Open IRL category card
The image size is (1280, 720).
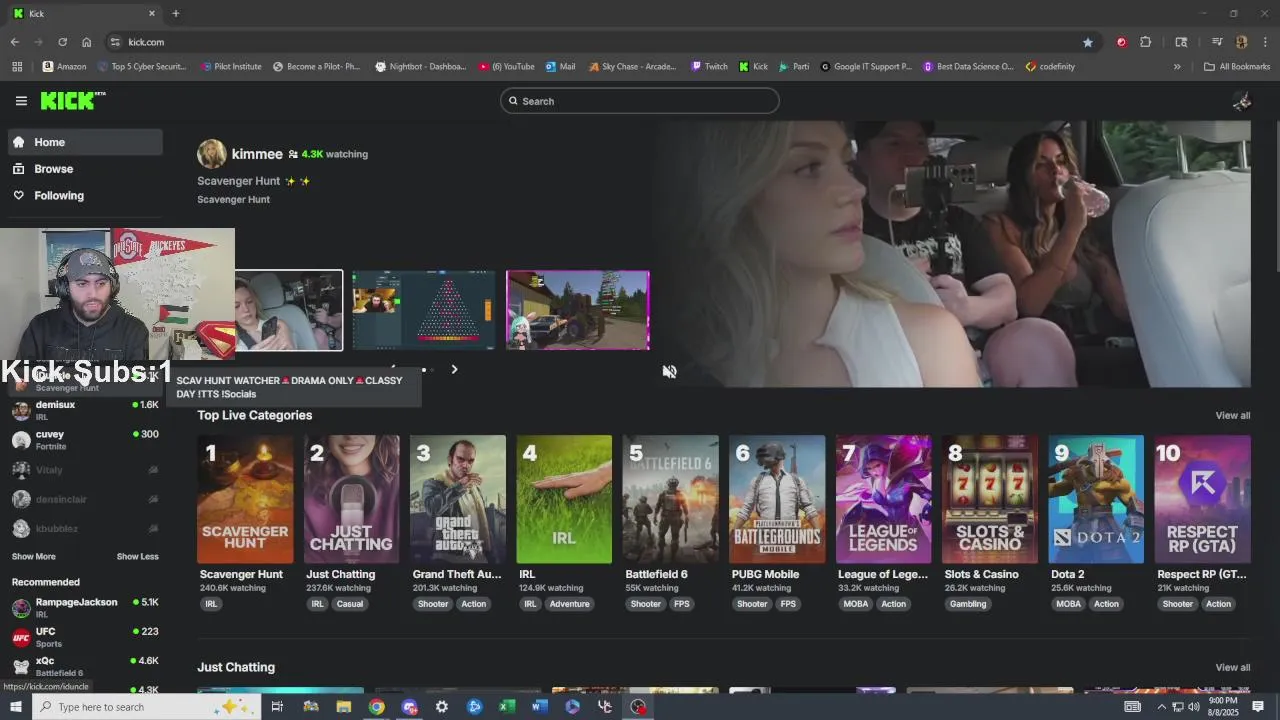[x=564, y=499]
